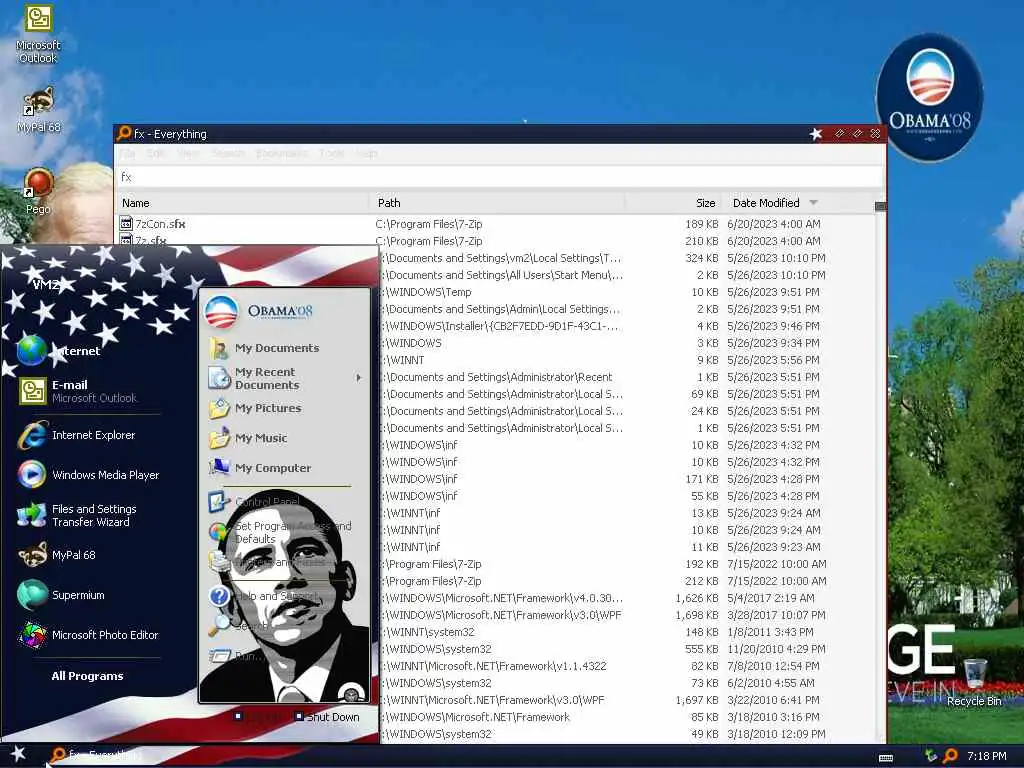Open the File menu in Everything
1024x768 pixels.
click(x=127, y=153)
